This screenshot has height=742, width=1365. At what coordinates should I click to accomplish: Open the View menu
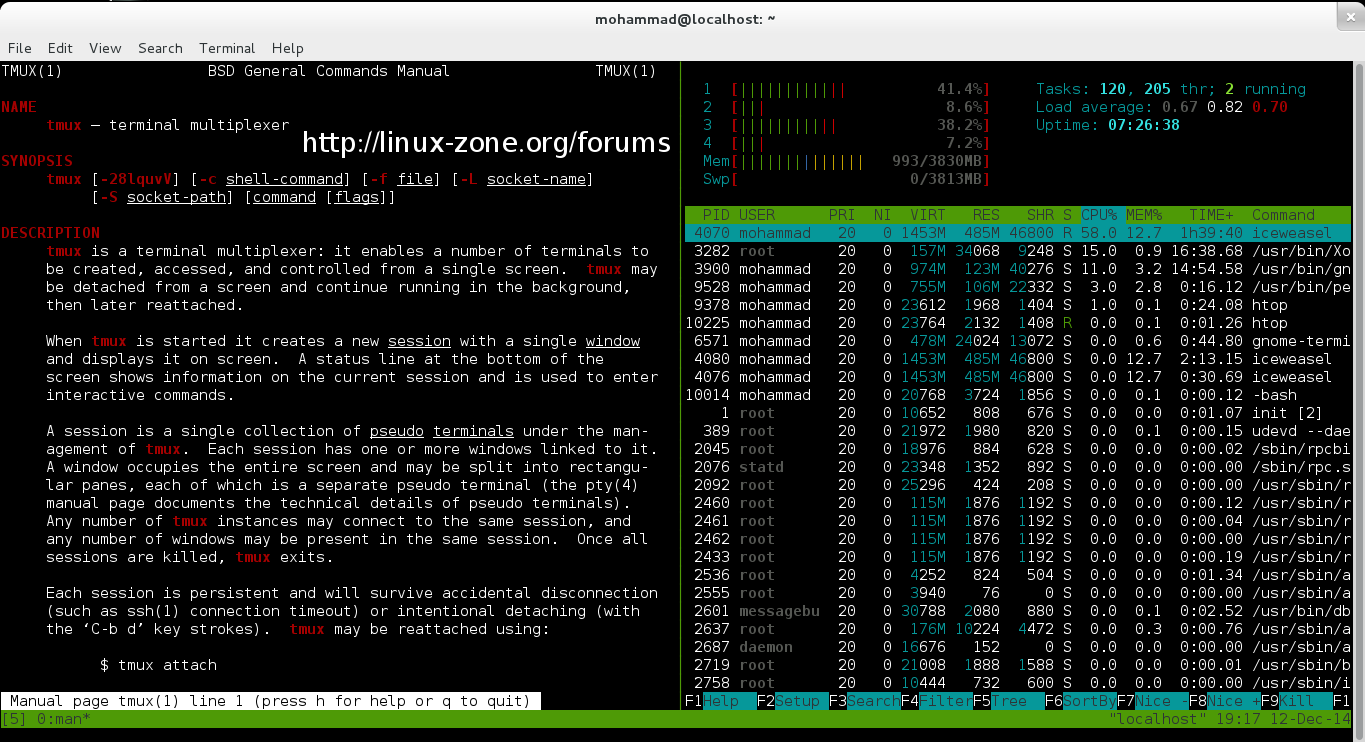105,48
